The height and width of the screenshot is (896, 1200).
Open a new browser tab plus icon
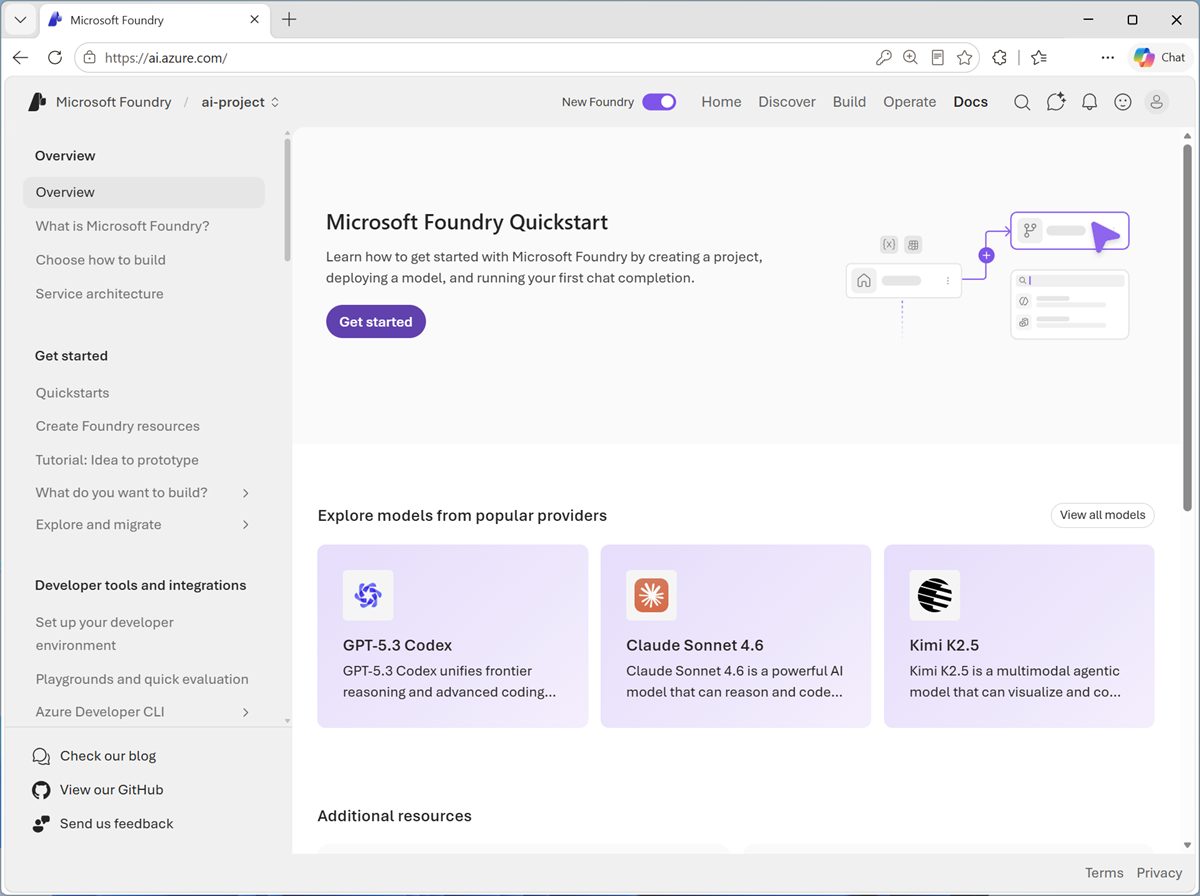[x=289, y=19]
